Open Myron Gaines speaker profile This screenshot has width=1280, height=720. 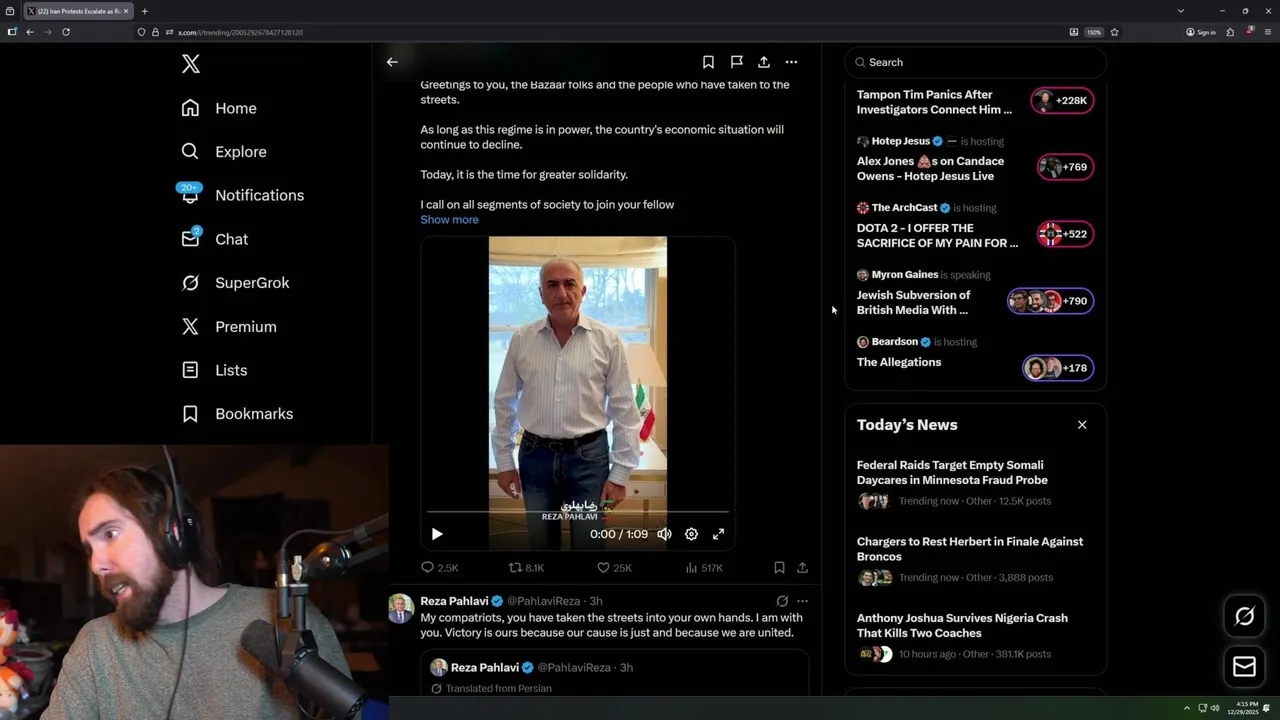click(904, 275)
